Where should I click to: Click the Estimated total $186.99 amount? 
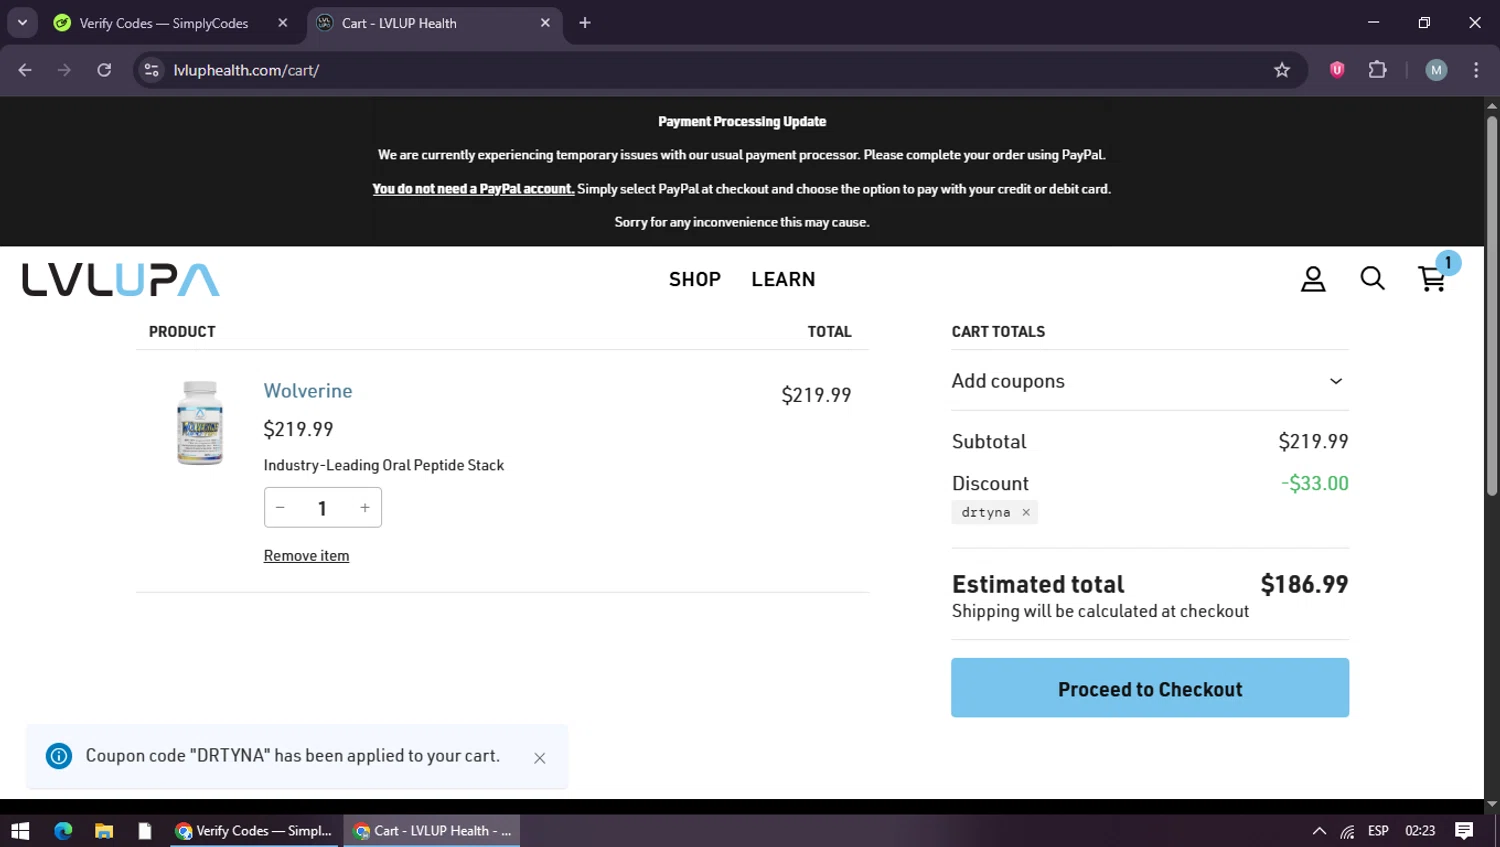[1304, 584]
